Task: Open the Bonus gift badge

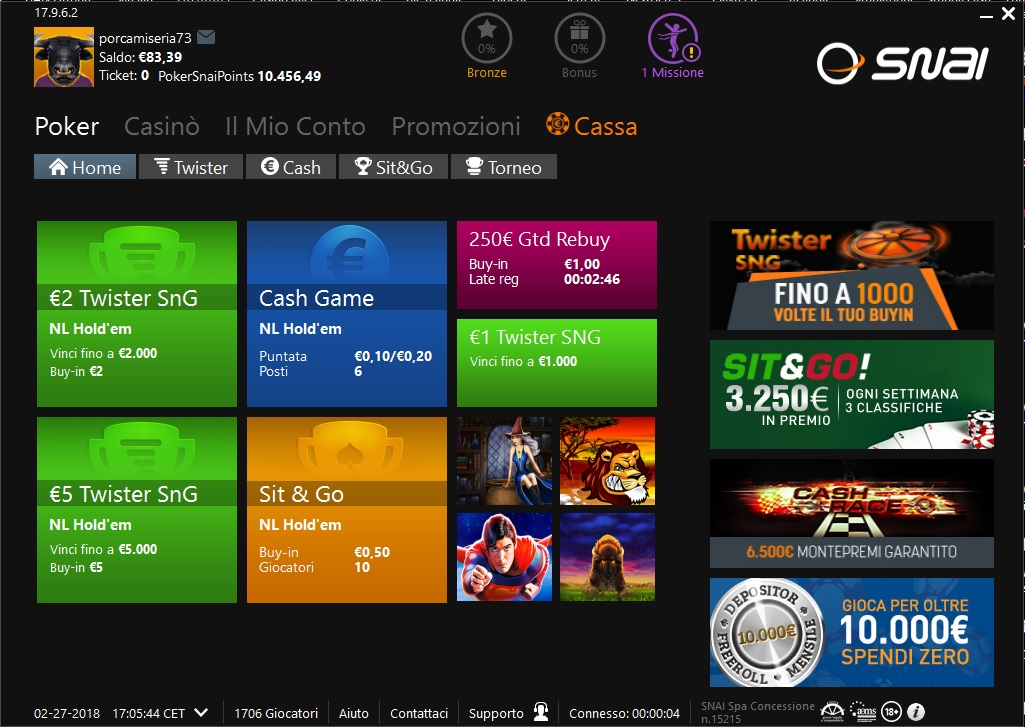Action: 579,46
